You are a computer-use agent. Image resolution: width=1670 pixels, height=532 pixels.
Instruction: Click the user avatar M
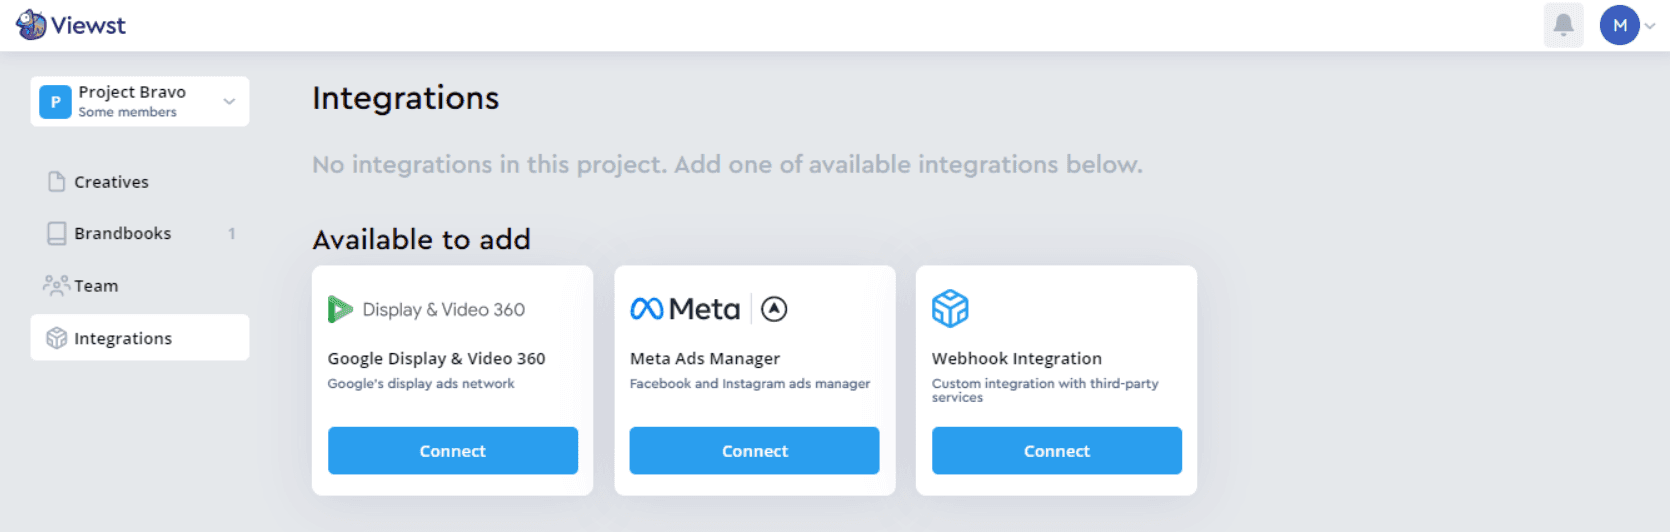pos(1619,25)
